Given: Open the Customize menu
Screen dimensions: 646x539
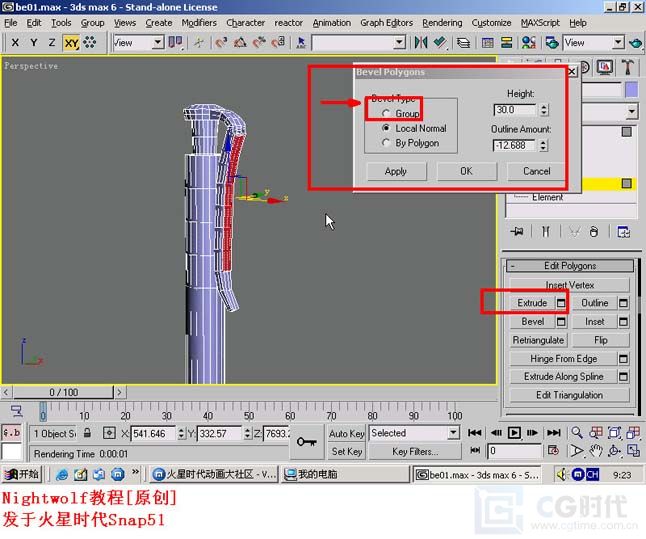Looking at the screenshot, I should click(x=491, y=23).
